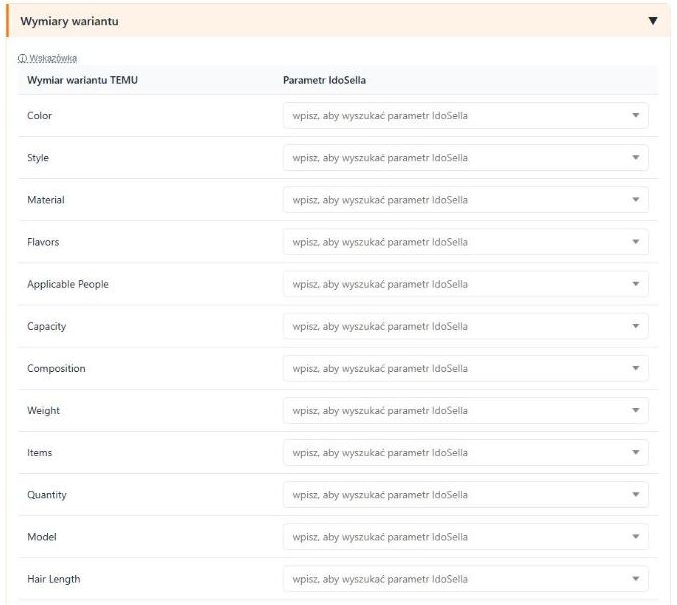677x605 pixels.
Task: Click the Wymiary wariantu section title
Action: (x=69, y=21)
